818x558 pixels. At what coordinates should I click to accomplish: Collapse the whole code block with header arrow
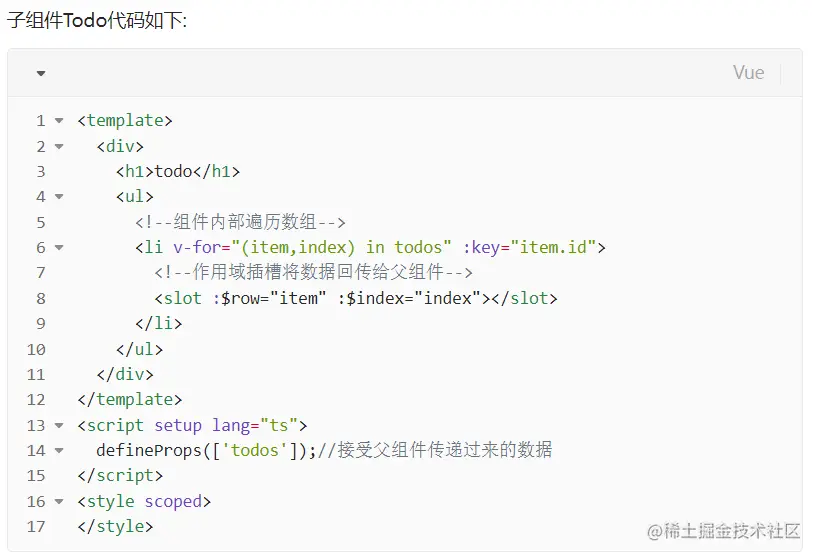click(41, 73)
